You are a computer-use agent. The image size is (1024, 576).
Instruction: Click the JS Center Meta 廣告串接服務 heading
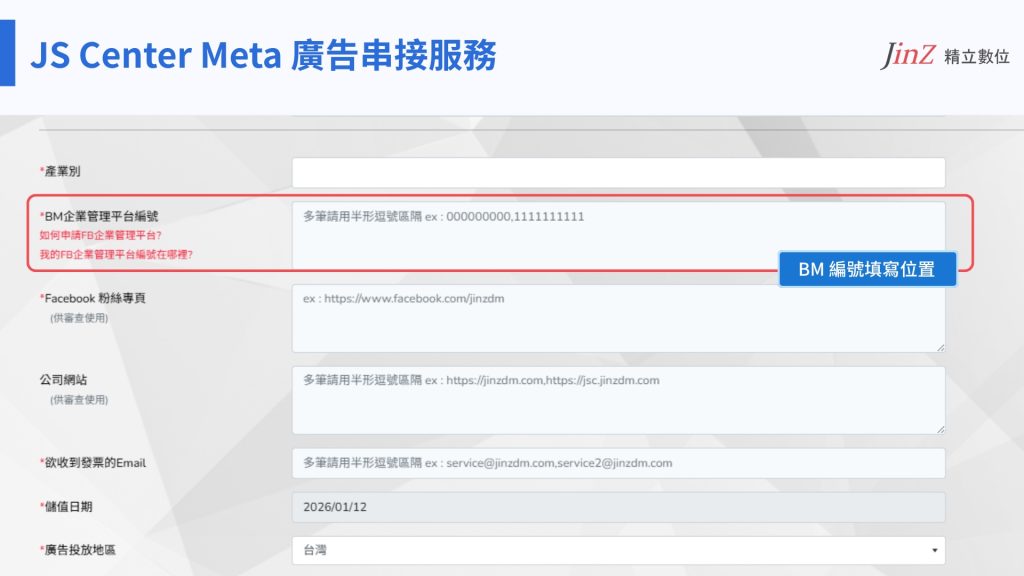[x=263, y=56]
